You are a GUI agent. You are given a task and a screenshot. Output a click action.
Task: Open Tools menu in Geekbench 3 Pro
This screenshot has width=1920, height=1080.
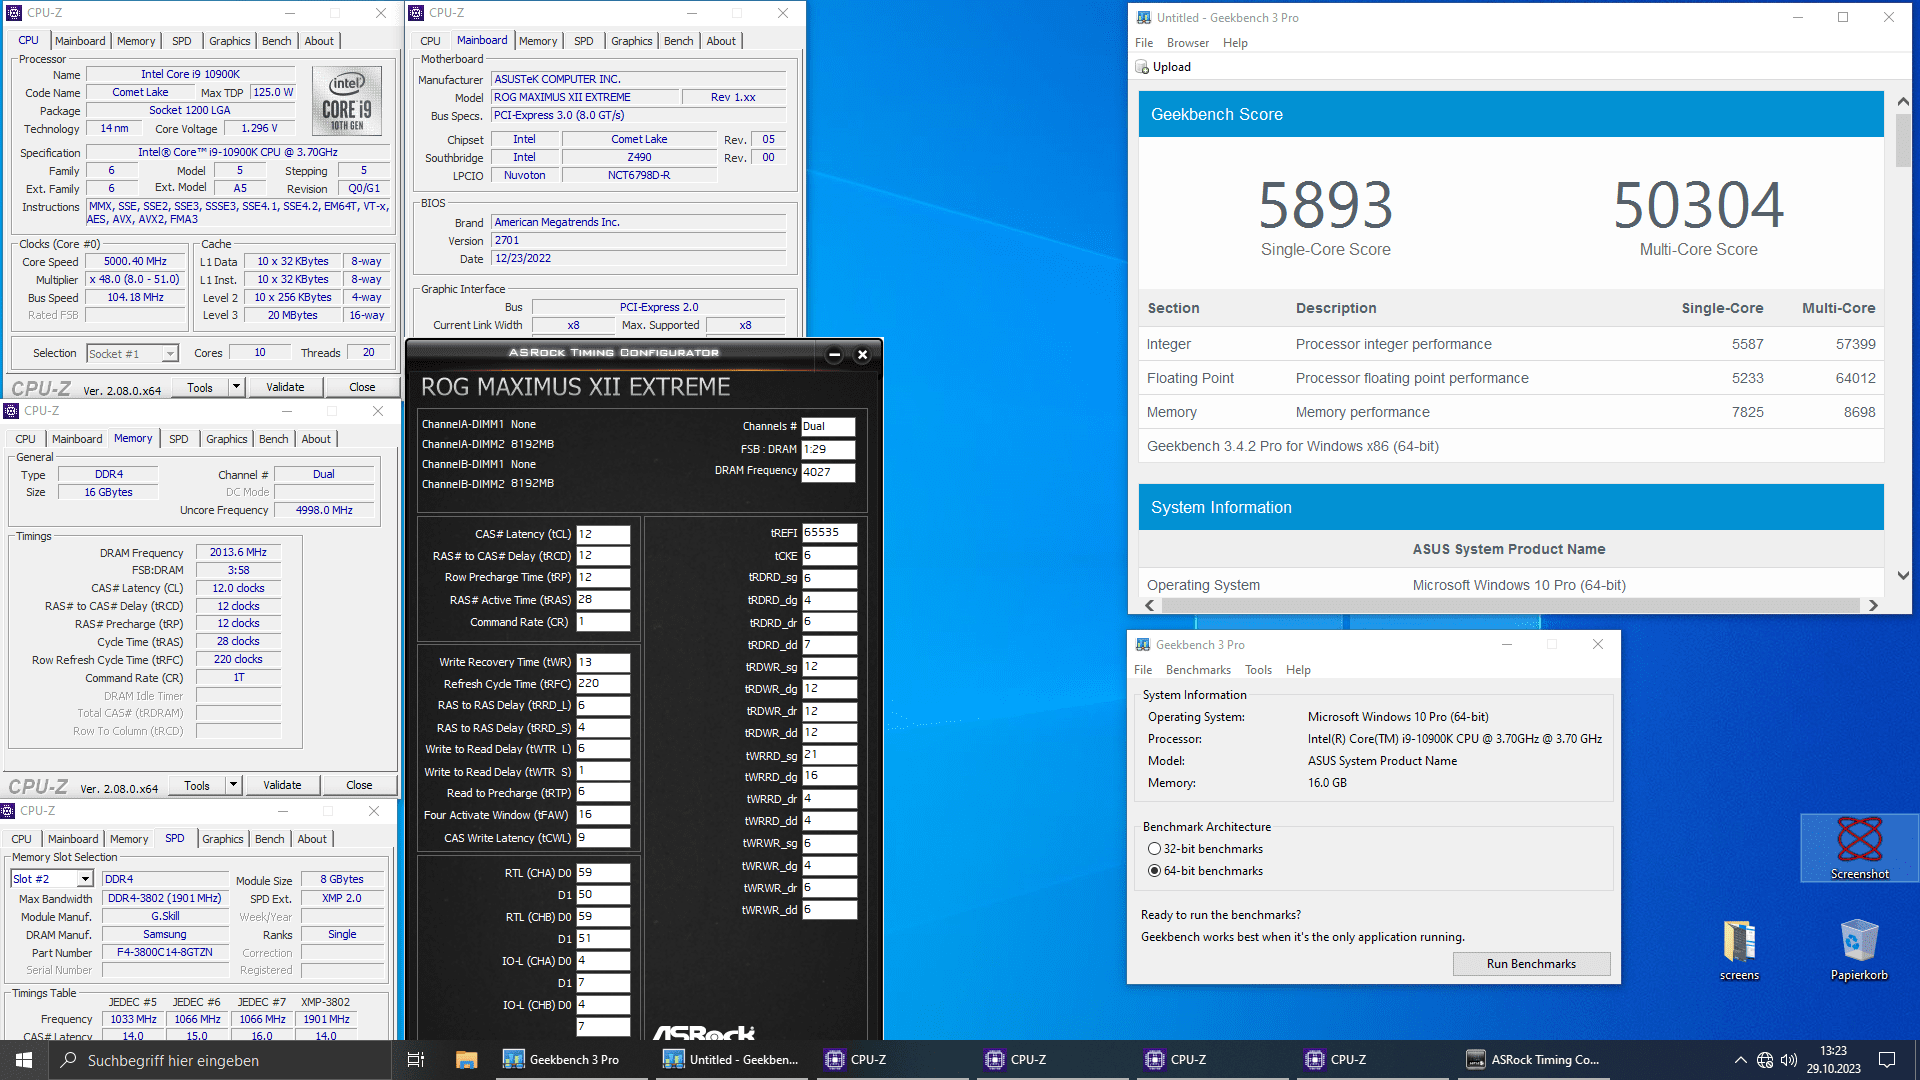coord(1258,670)
